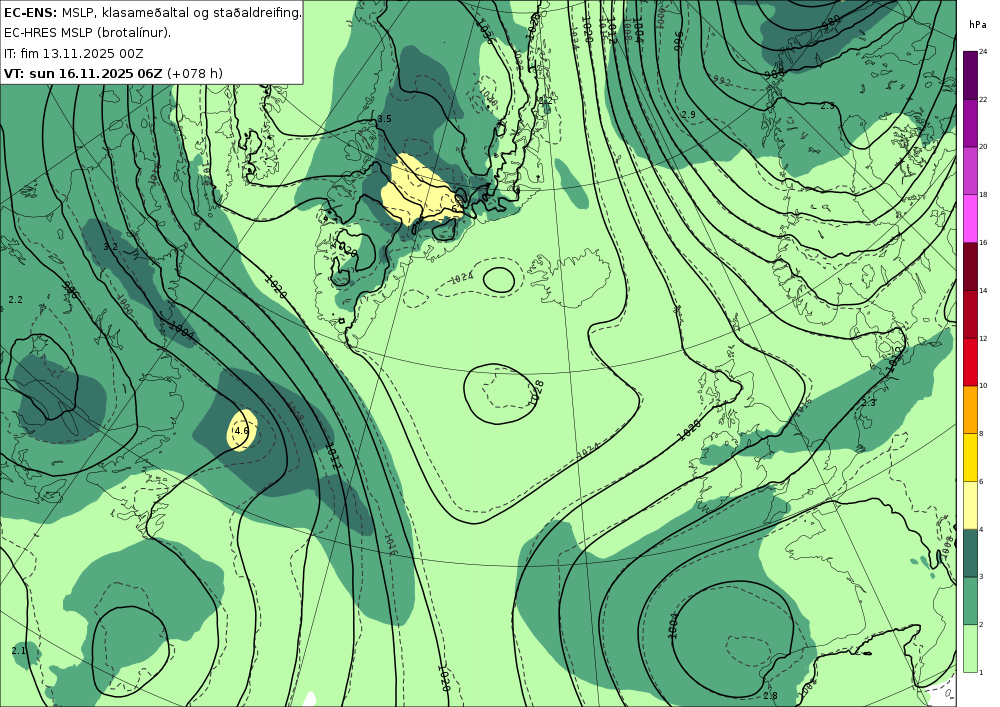Click the '1012' isobar label in the Atlantic
The image size is (1000, 707).
333,455
